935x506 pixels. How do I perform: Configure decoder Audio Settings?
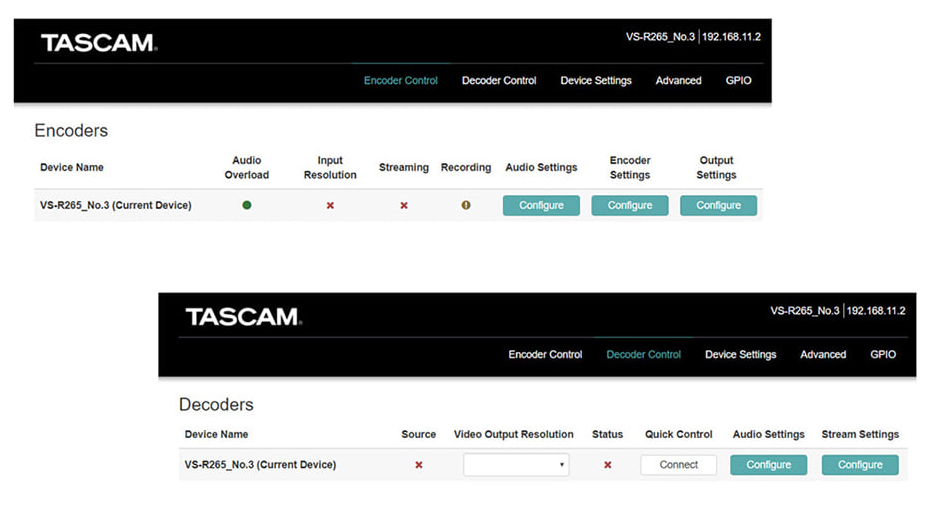(769, 465)
